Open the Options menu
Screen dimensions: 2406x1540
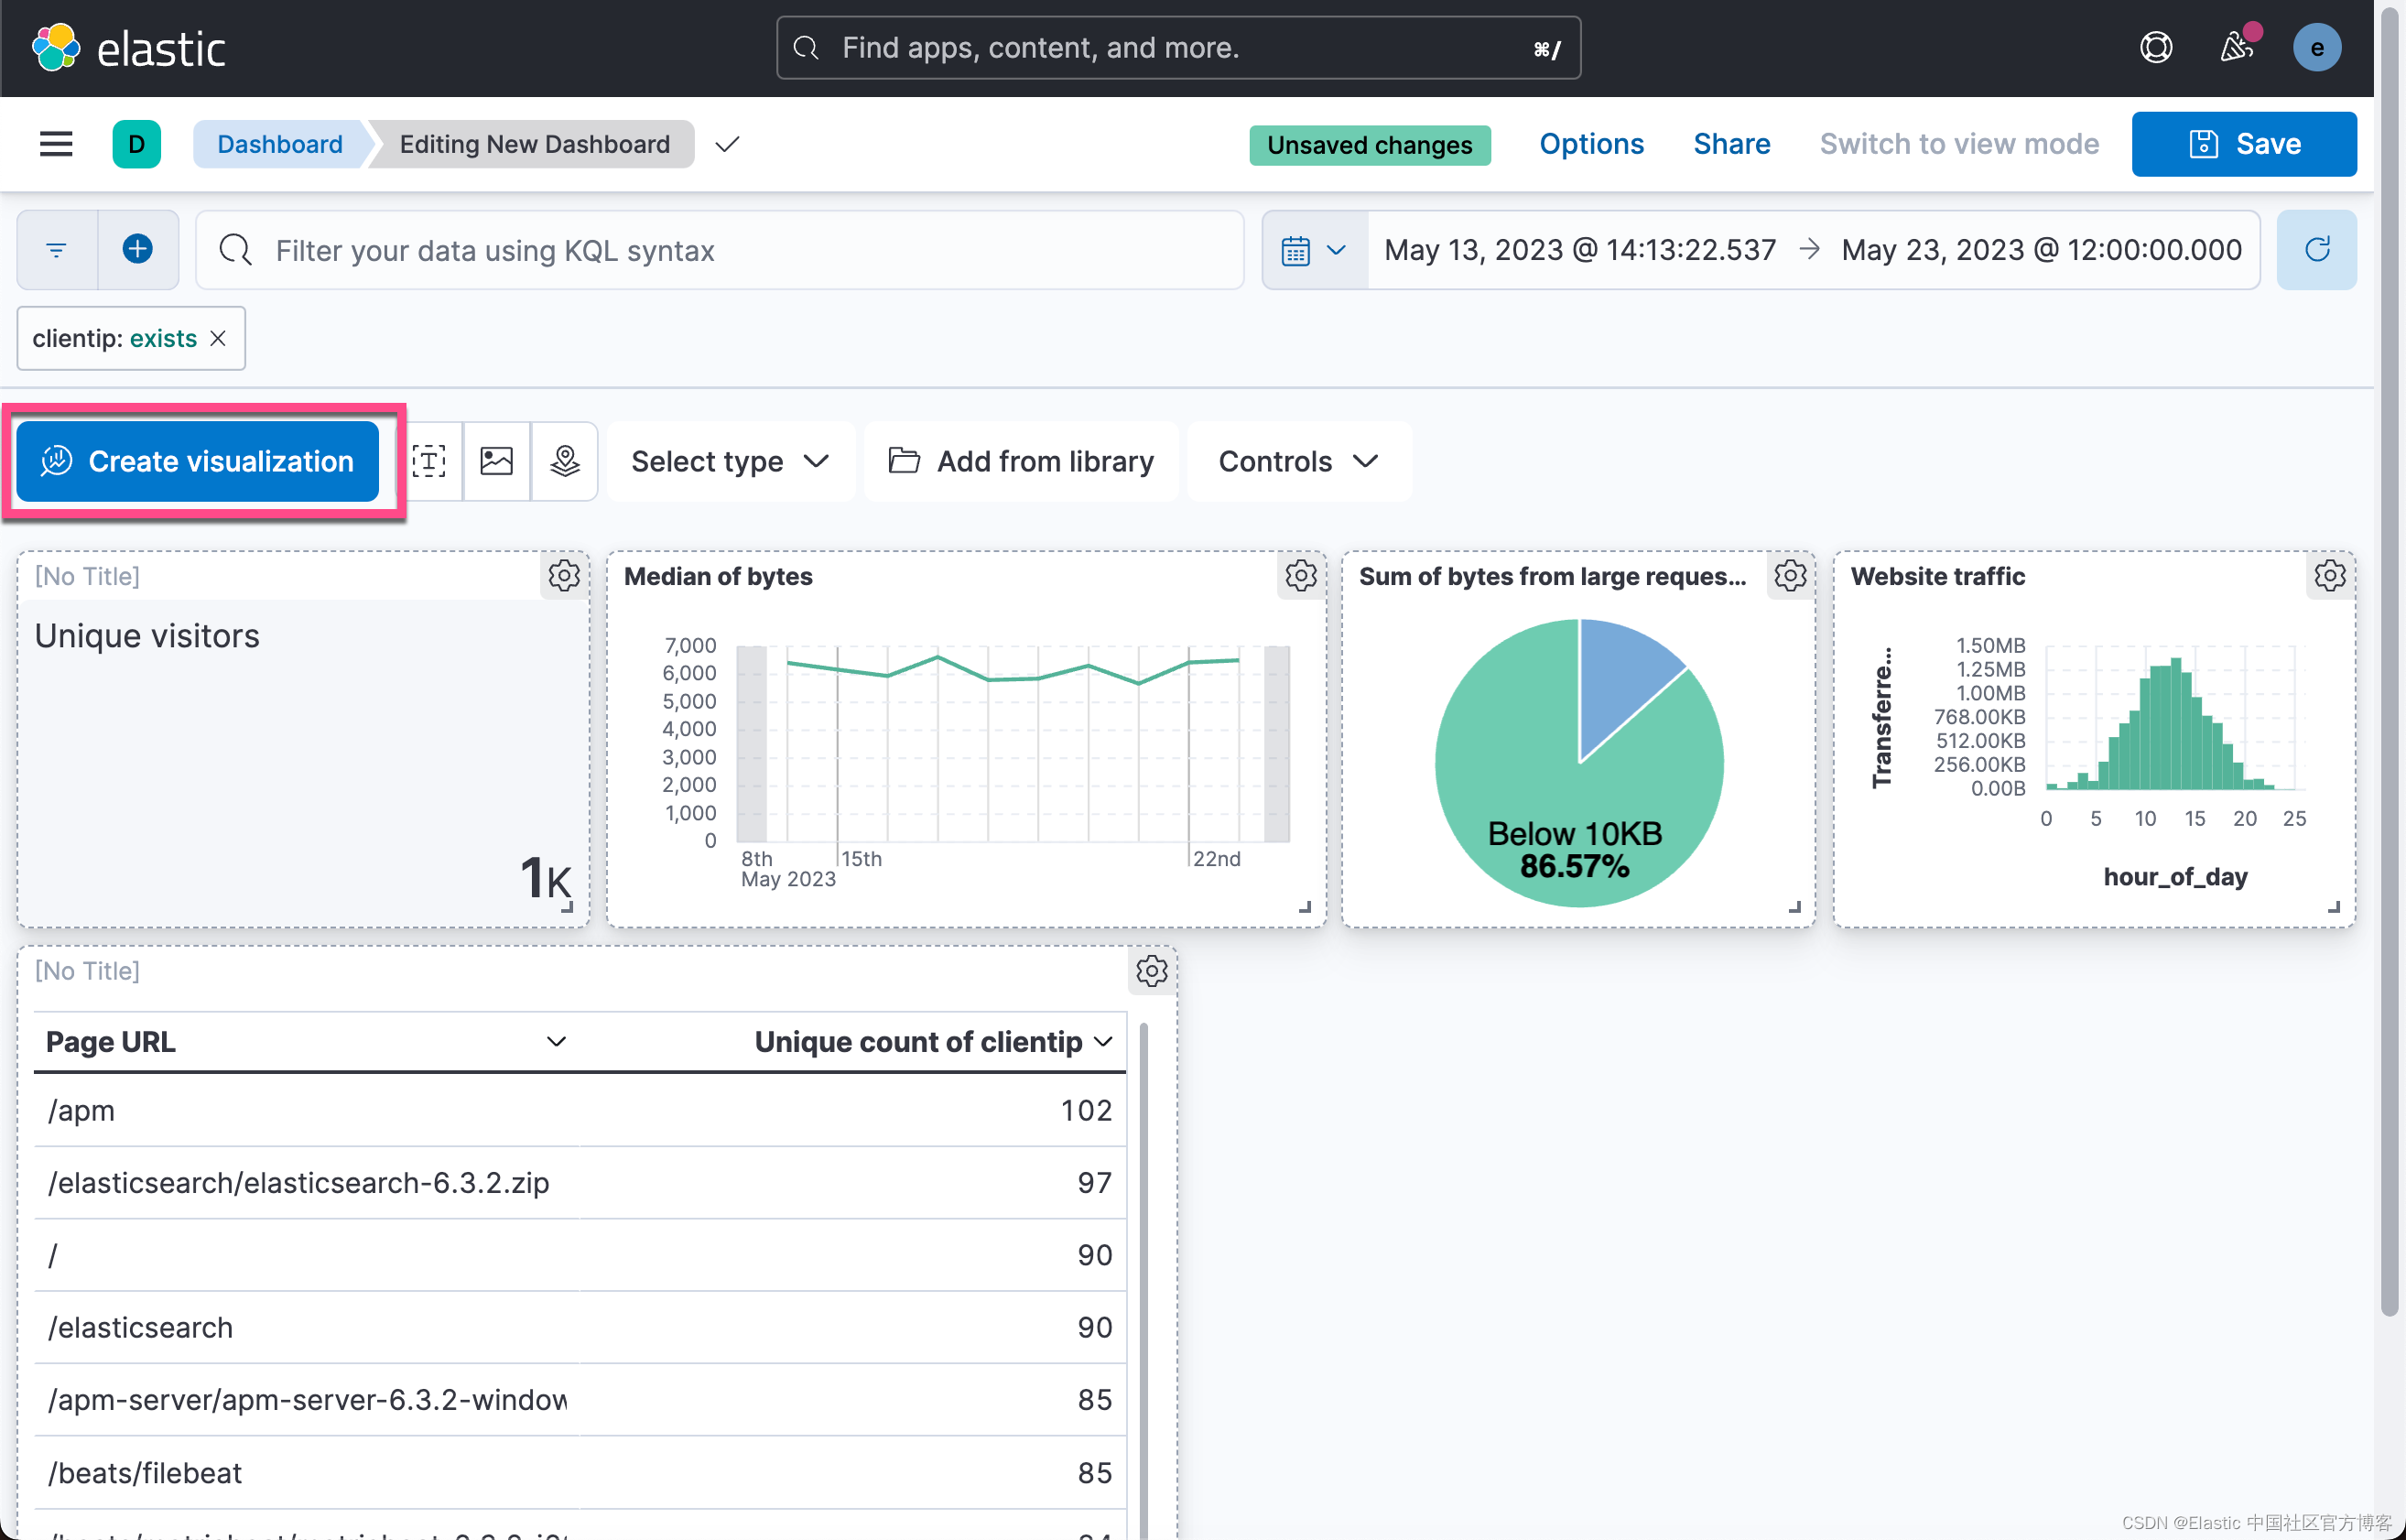1591,144
